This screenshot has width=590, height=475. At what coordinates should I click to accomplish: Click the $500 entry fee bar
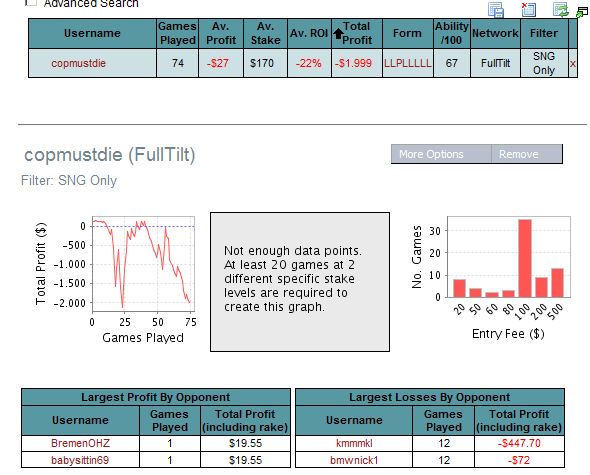click(x=558, y=283)
